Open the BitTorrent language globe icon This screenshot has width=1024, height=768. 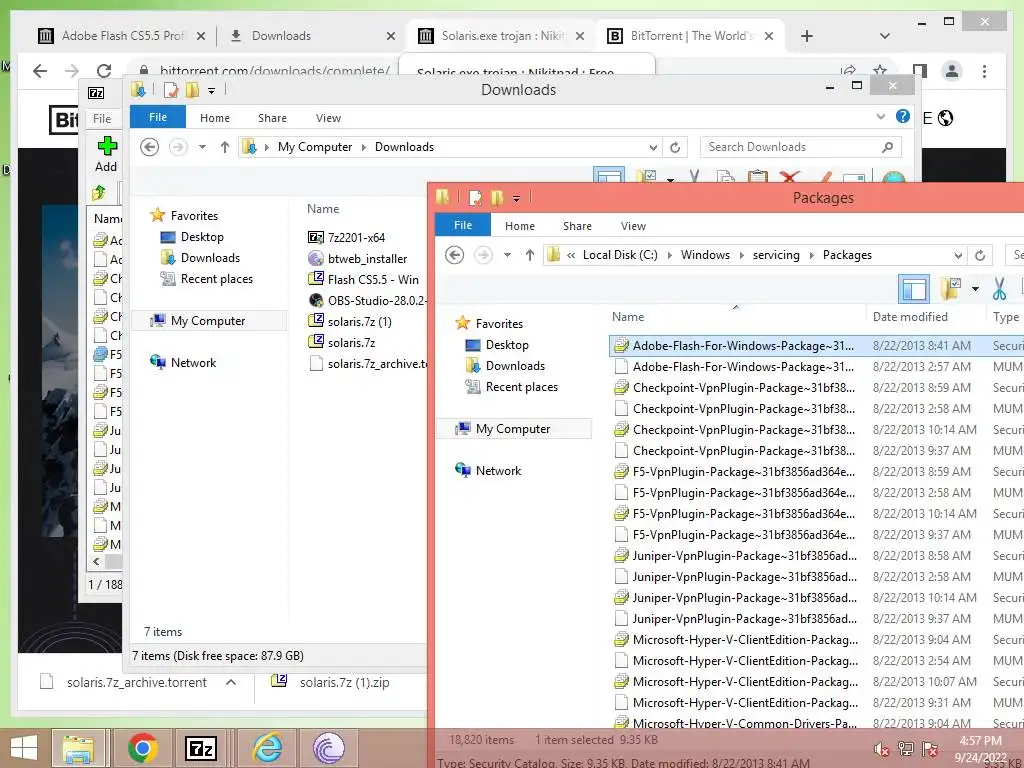pyautogui.click(x=945, y=118)
